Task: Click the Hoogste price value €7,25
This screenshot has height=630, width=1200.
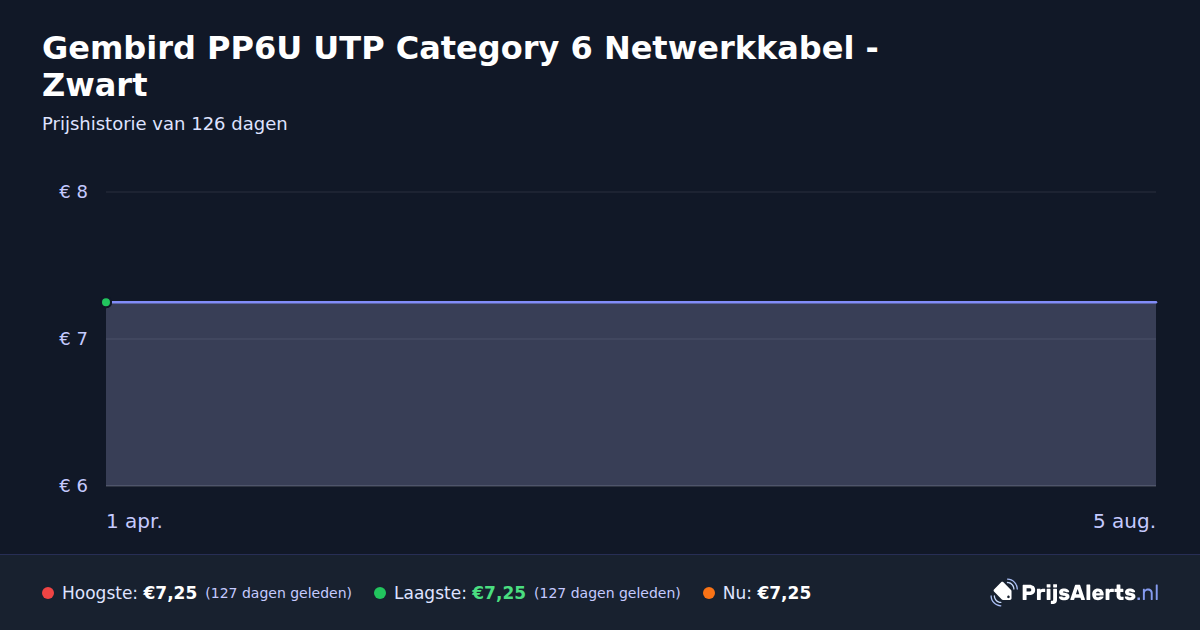Action: point(170,593)
